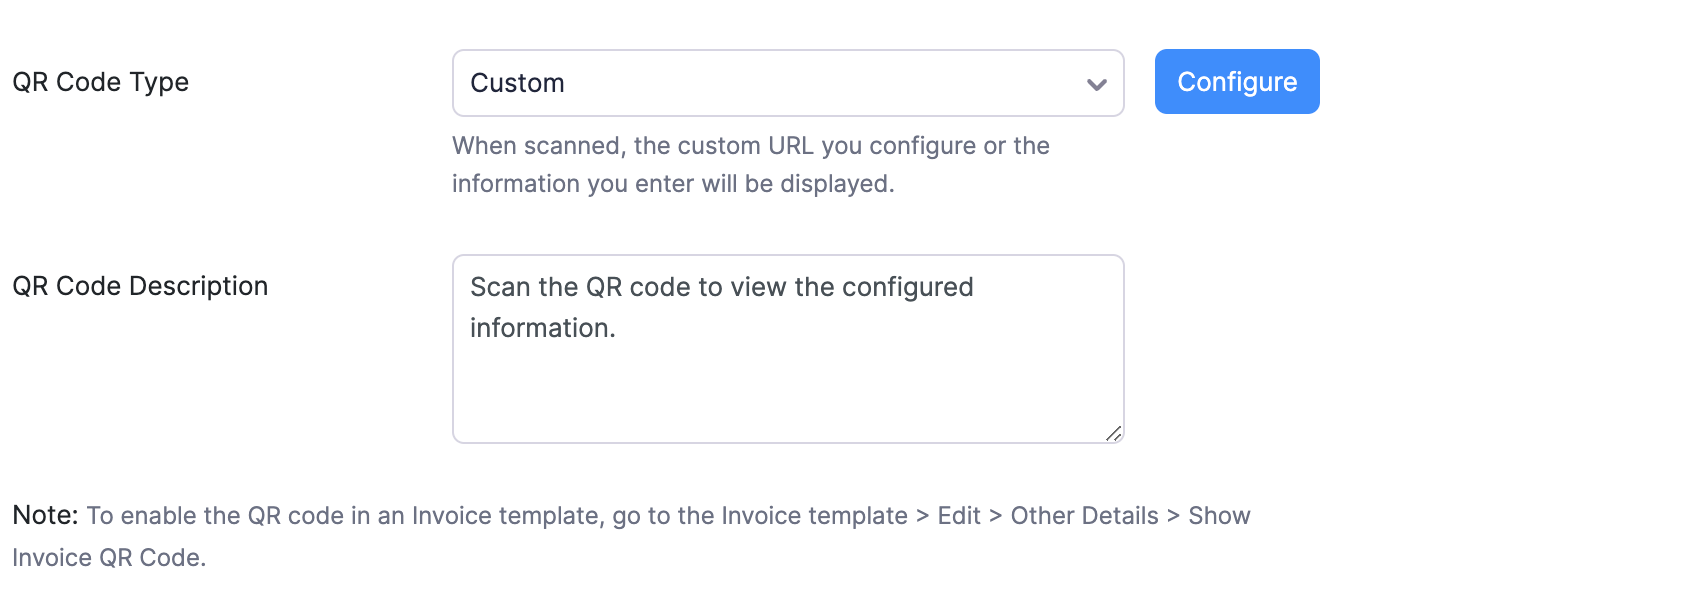Click the 'Edit' step in the note
Image resolution: width=1706 pixels, height=606 pixels.
click(x=959, y=516)
